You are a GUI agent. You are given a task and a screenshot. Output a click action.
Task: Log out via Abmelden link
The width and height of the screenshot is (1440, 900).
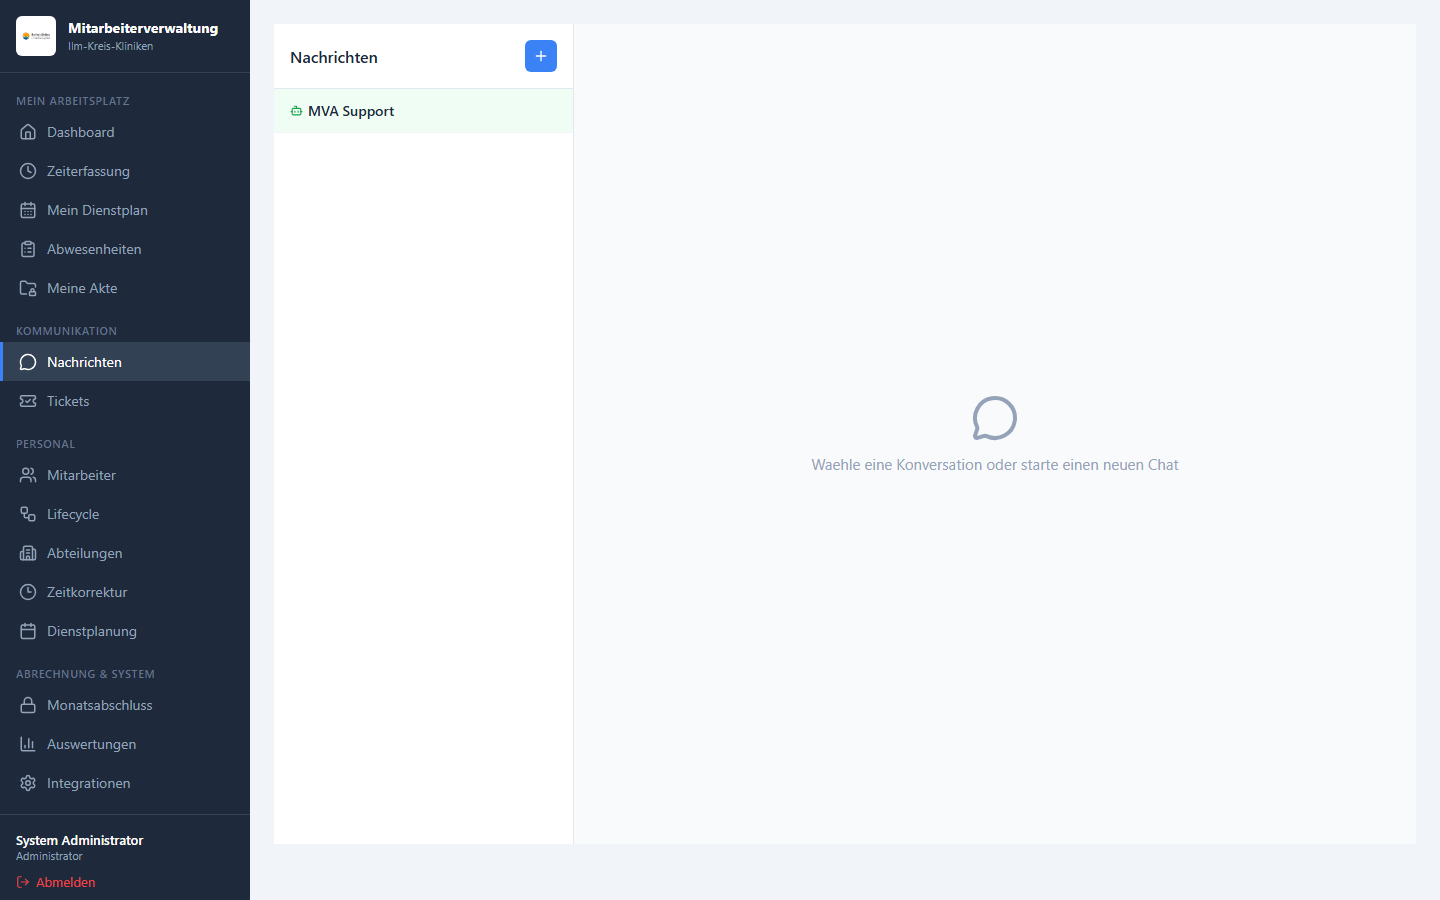point(56,882)
